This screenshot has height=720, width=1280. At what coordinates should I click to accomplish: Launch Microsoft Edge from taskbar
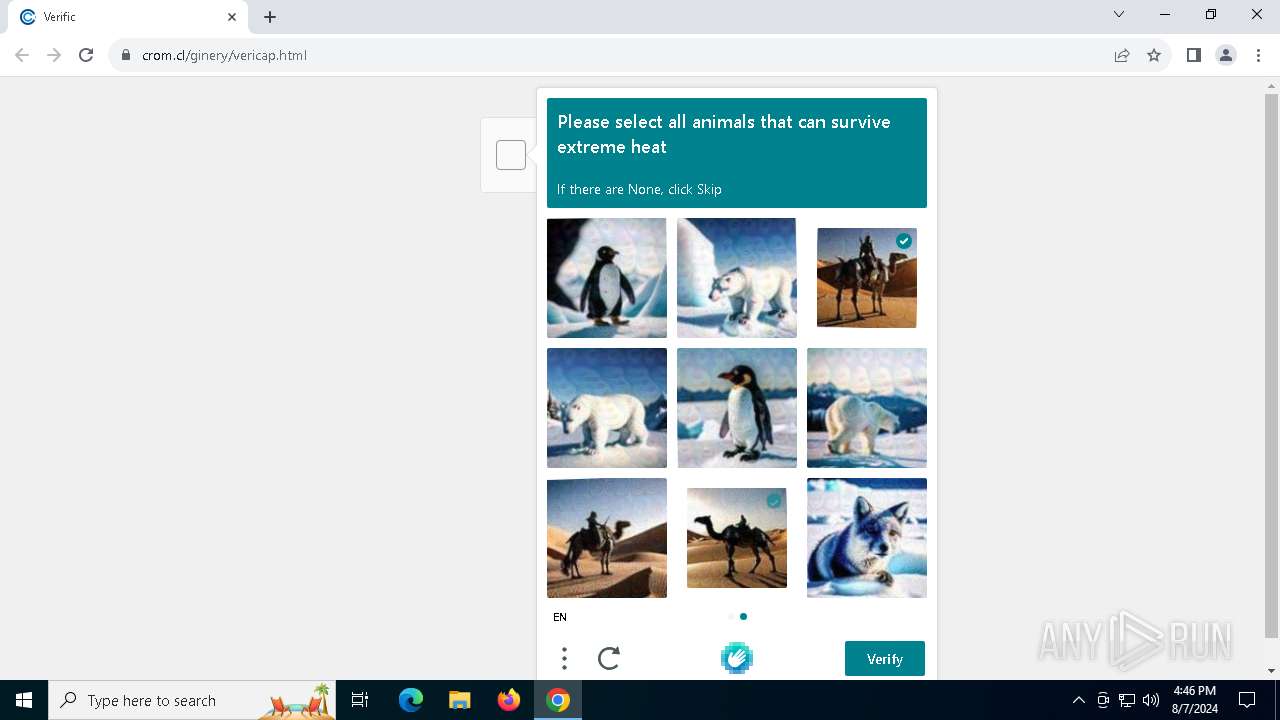[411, 700]
